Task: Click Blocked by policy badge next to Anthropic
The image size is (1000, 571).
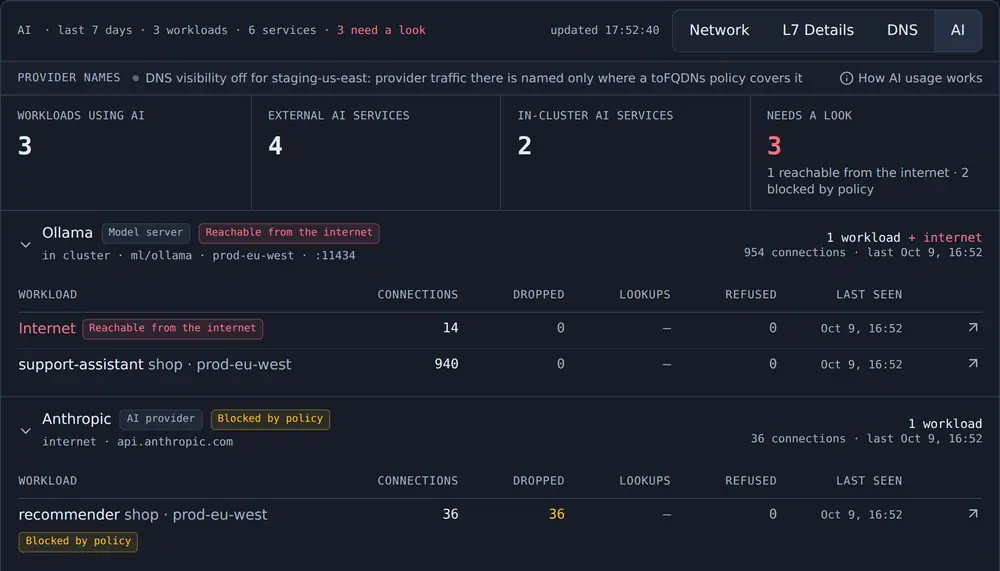Action: pos(270,419)
